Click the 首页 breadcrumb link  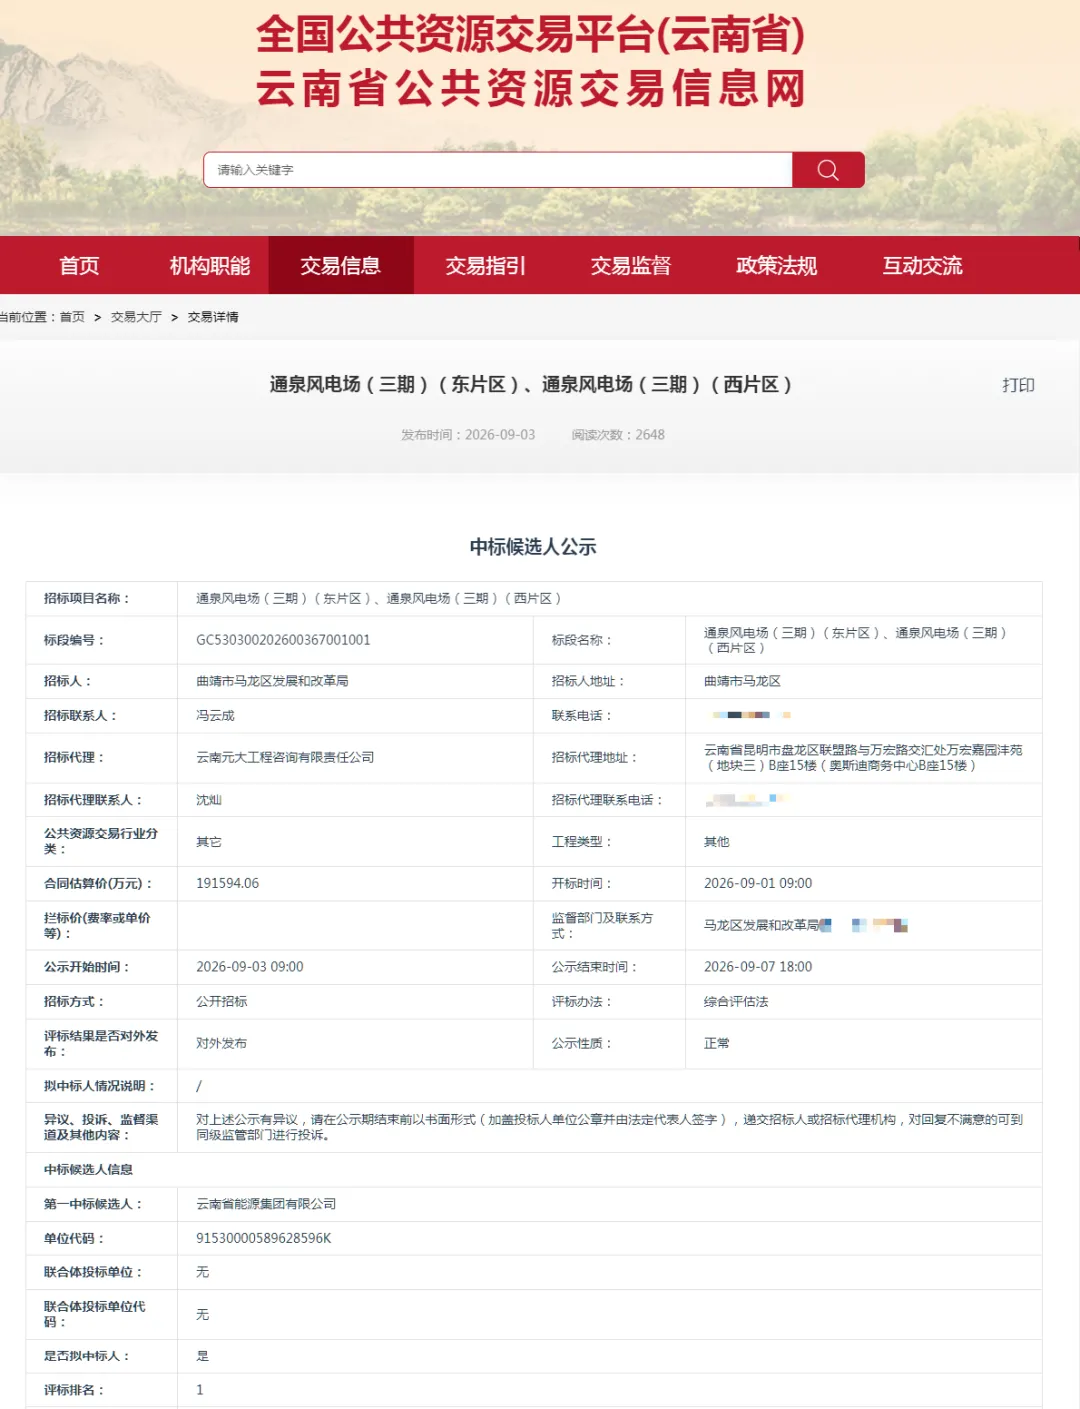[x=72, y=317]
